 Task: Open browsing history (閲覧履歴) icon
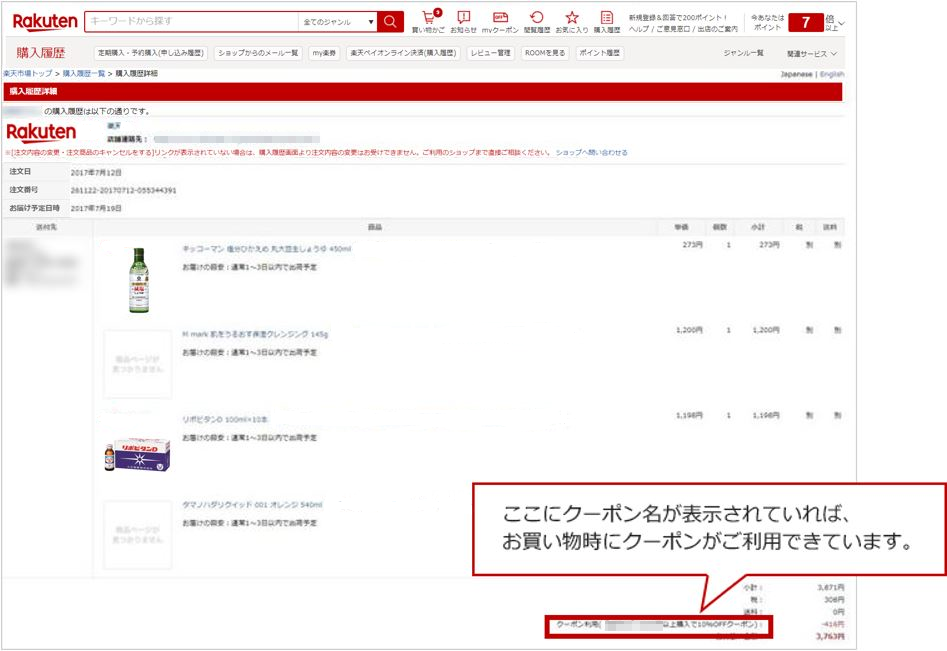pos(537,21)
